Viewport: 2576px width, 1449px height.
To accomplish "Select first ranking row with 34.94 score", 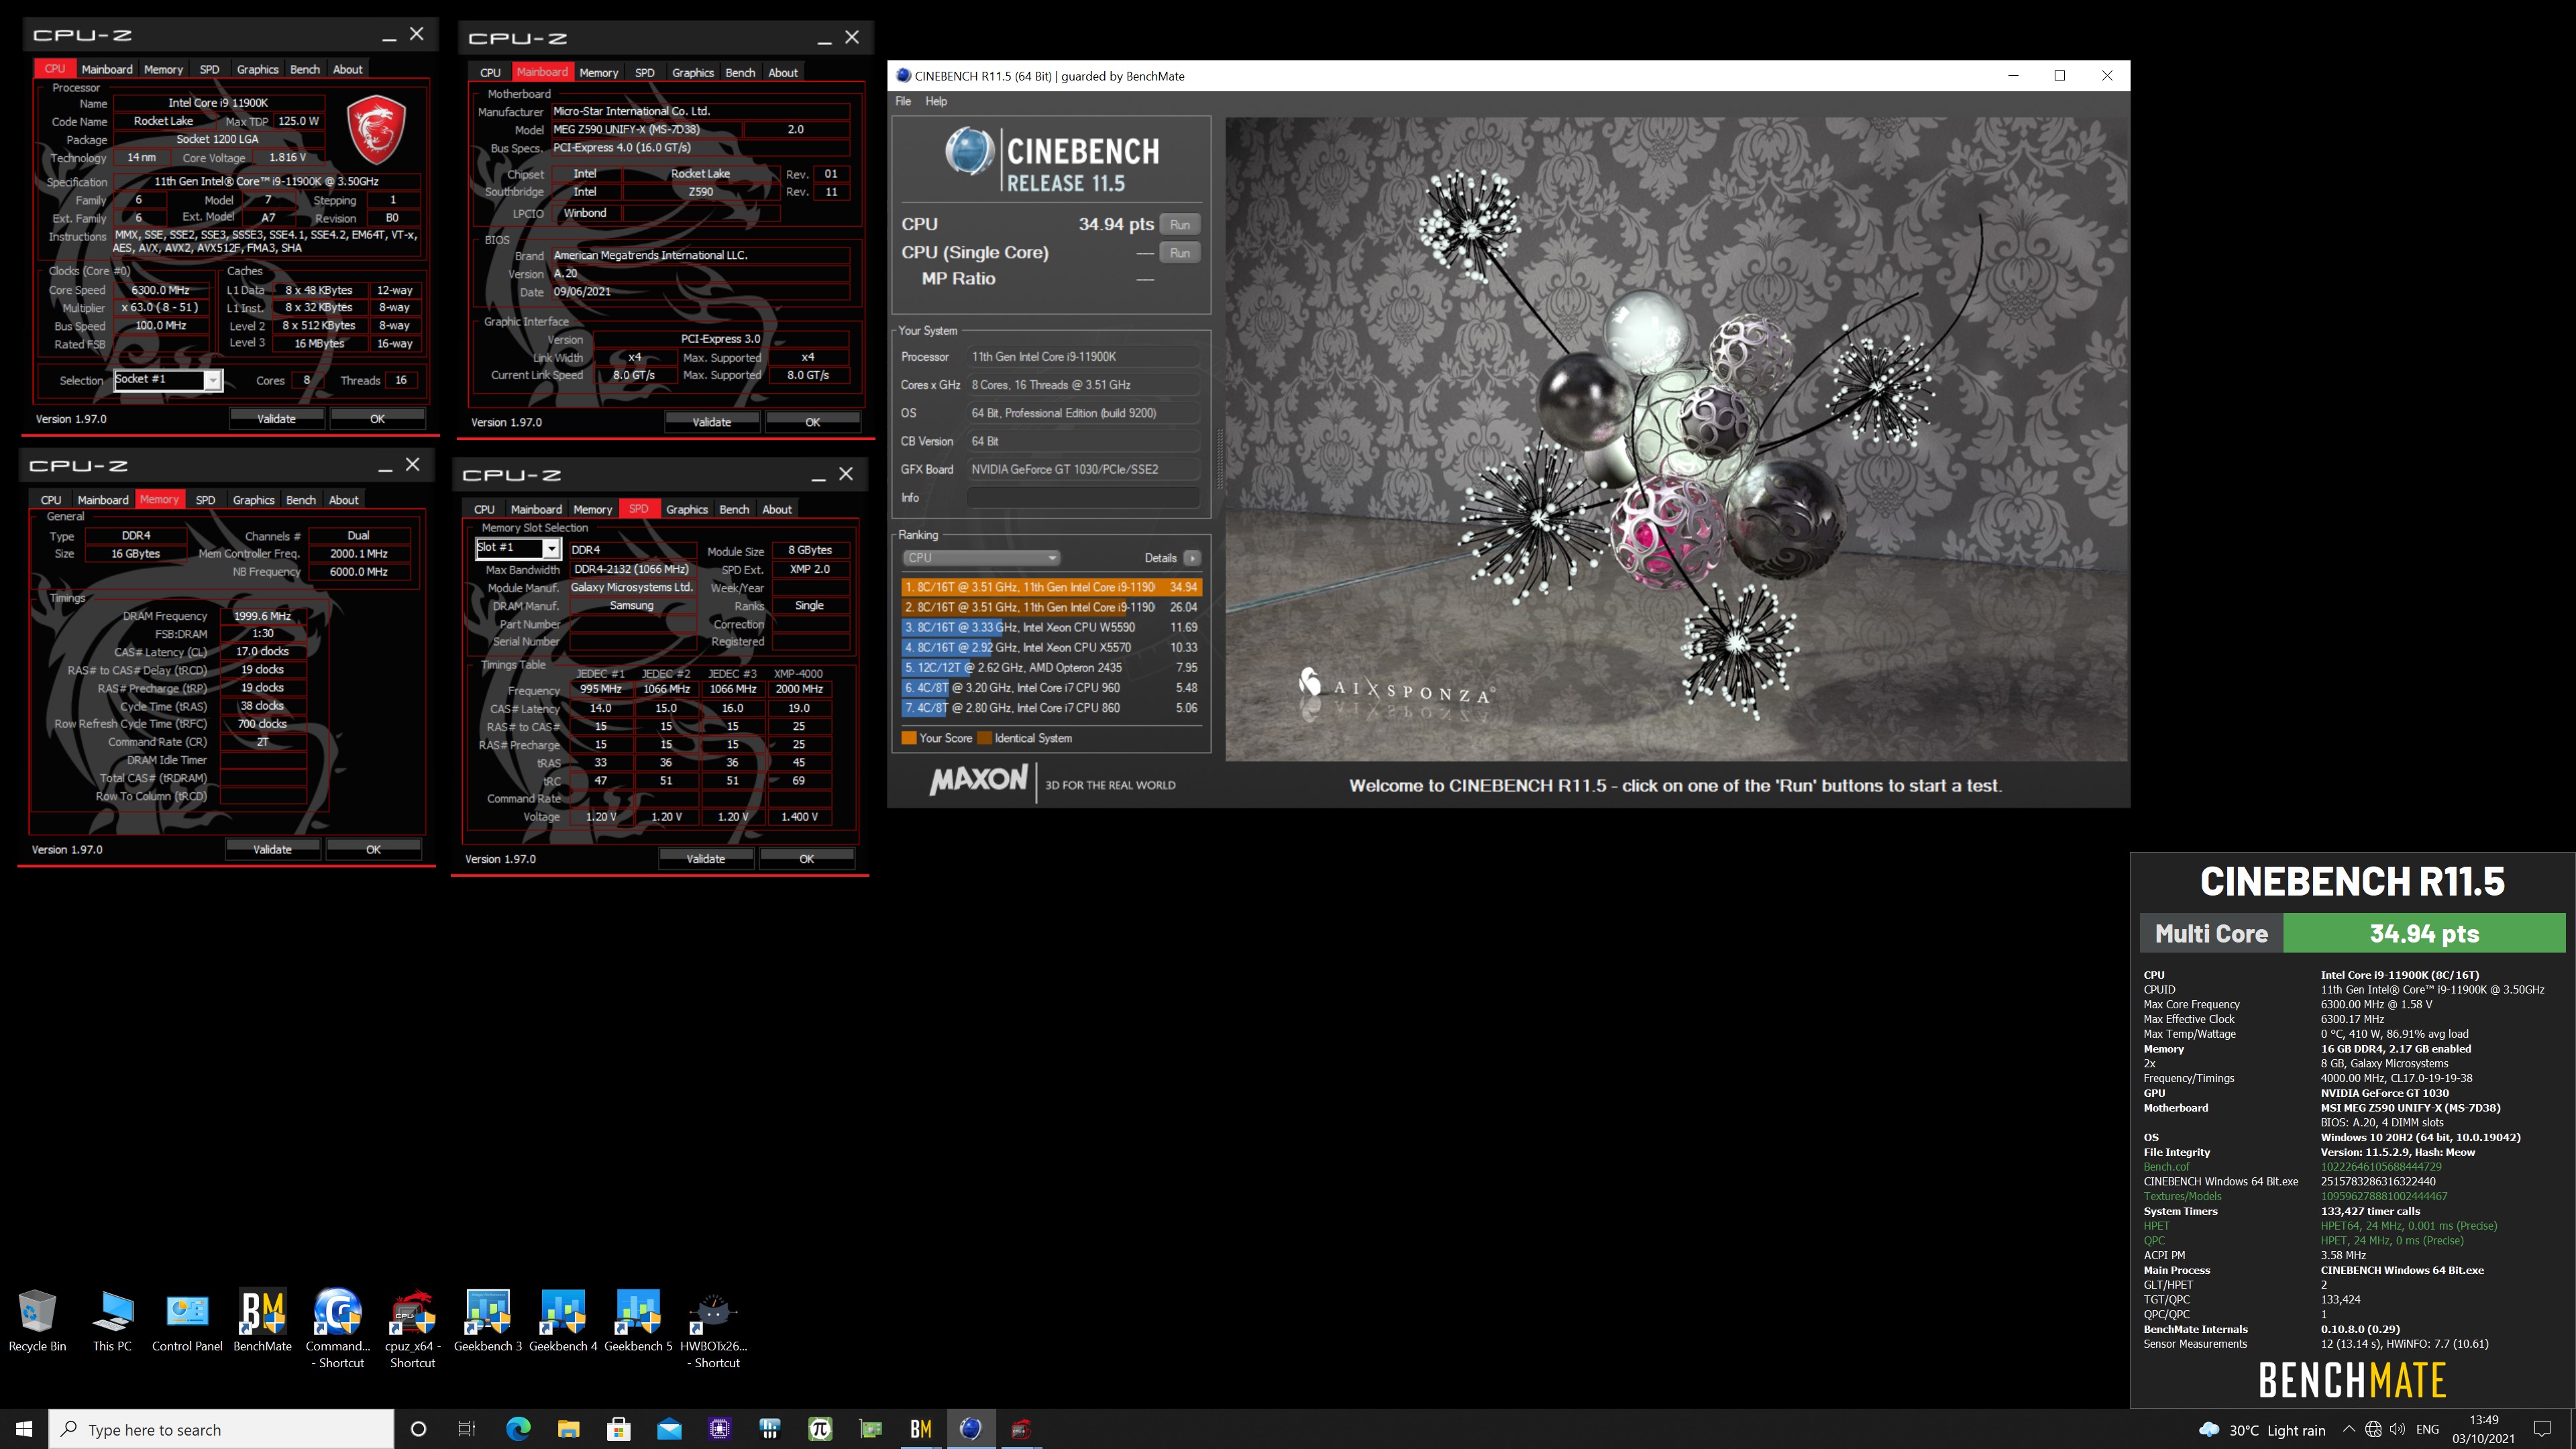I will (x=1050, y=587).
